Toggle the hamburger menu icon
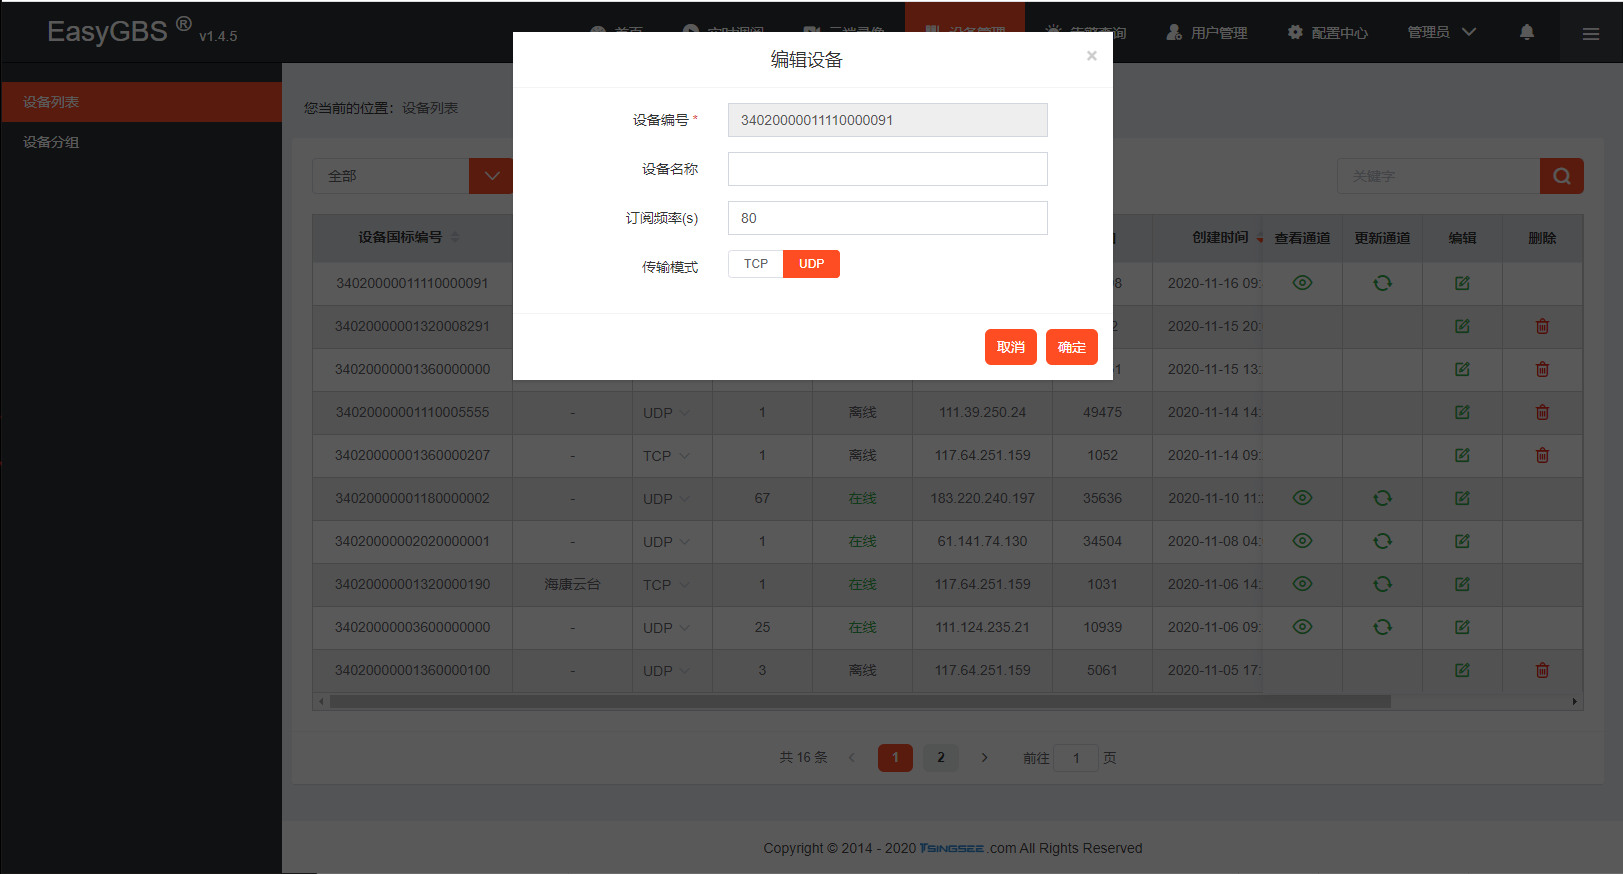This screenshot has width=1623, height=874. pos(1590,33)
